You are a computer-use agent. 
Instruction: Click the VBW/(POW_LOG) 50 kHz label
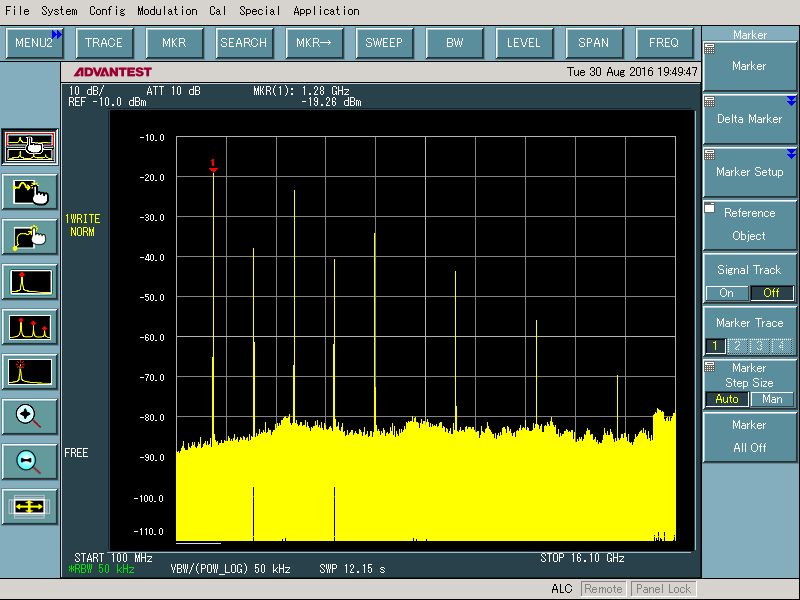click(231, 569)
